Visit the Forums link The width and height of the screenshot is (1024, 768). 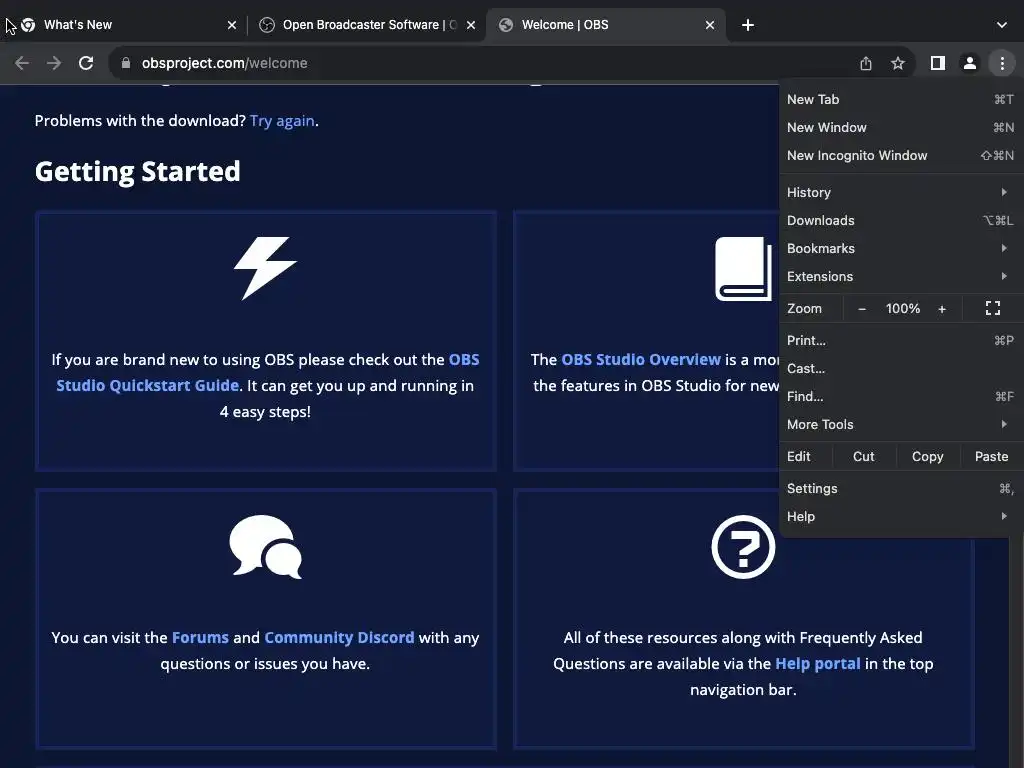pyautogui.click(x=200, y=637)
